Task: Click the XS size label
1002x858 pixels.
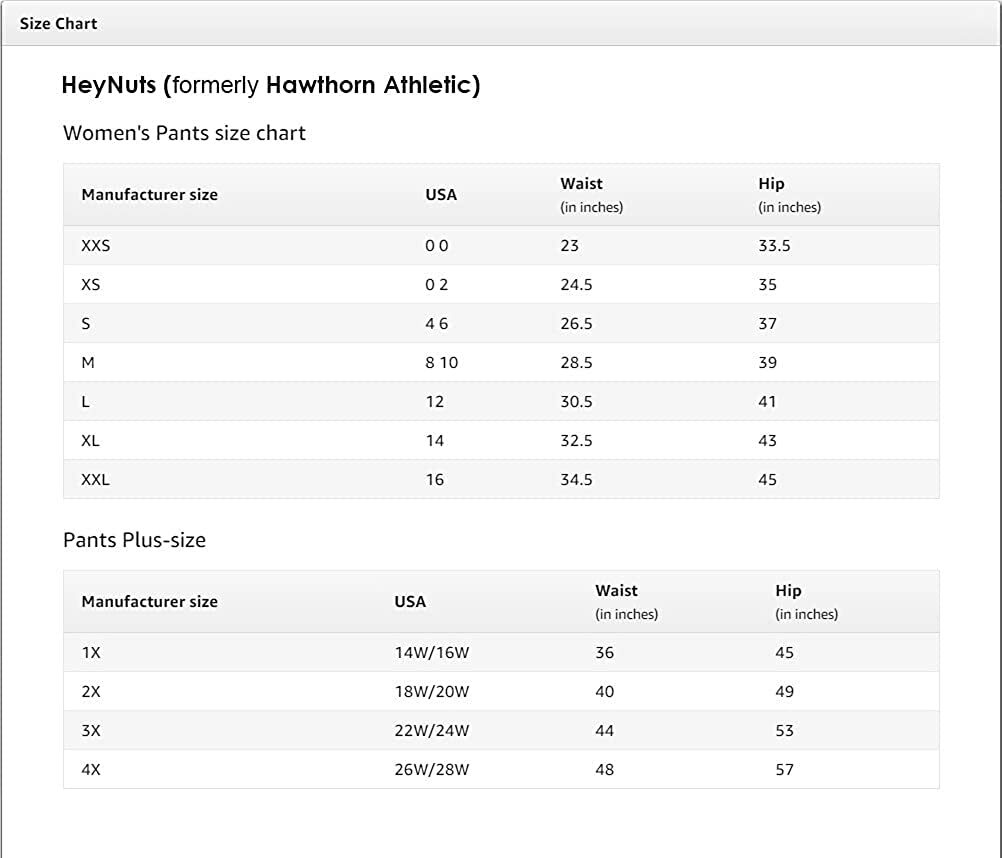Action: [92, 284]
